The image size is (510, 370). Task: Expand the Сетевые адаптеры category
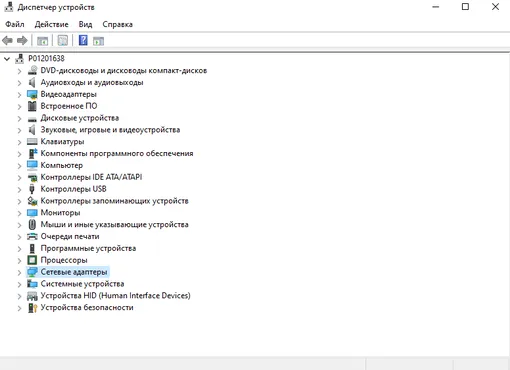point(19,272)
